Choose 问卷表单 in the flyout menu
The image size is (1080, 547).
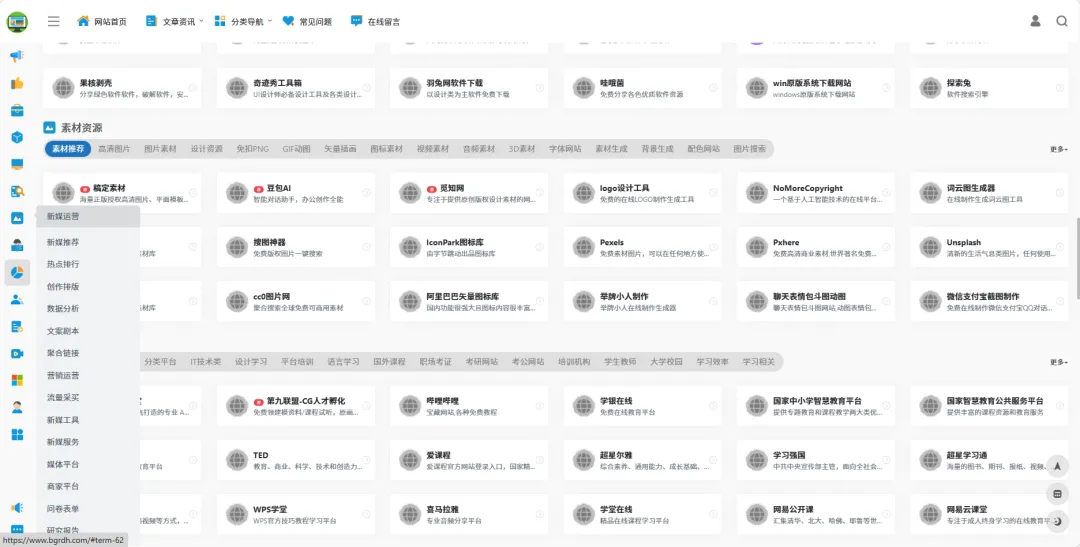[63, 508]
